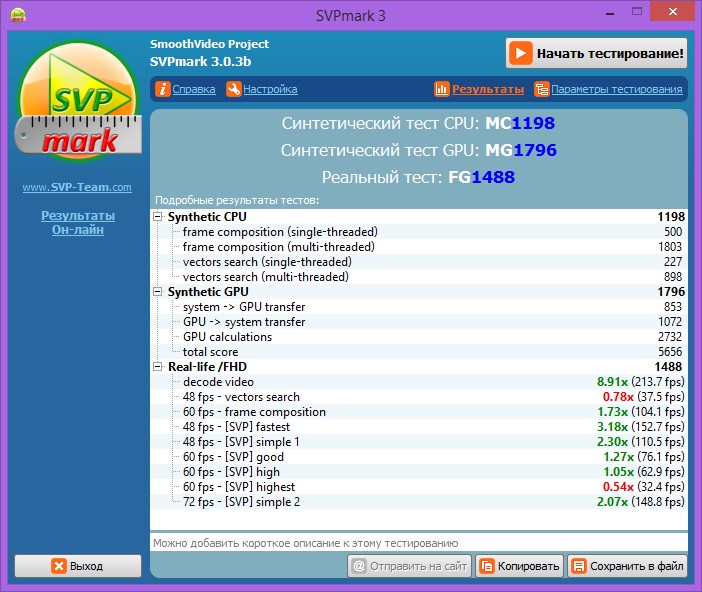The width and height of the screenshot is (702, 592).
Task: Click the test description input field
Action: [x=419, y=543]
